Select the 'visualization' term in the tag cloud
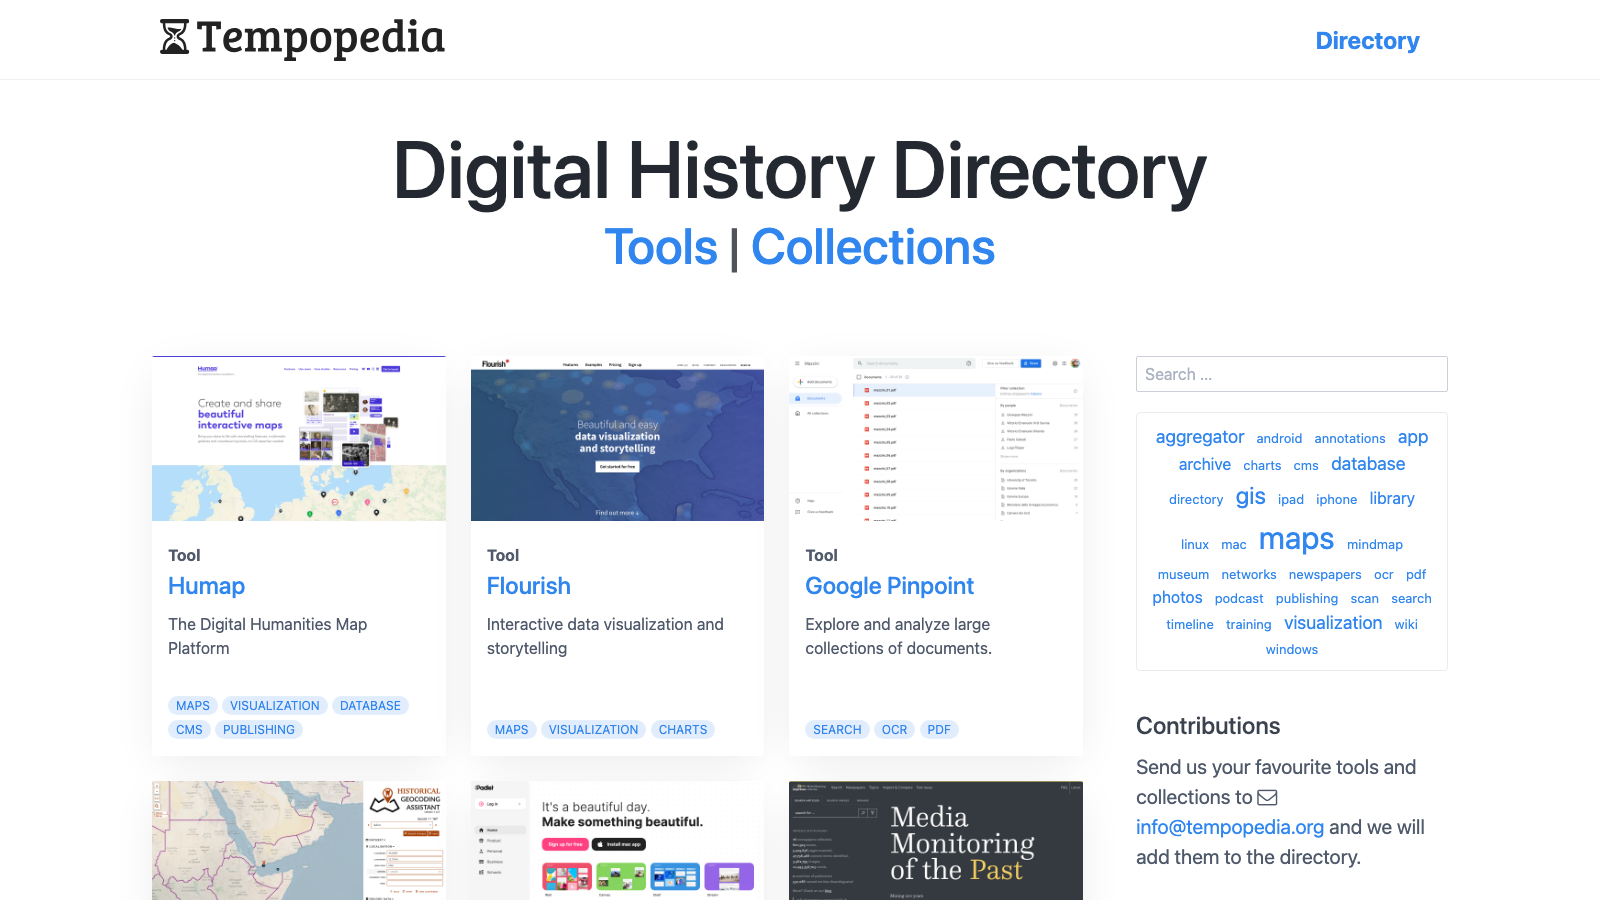 point(1333,622)
